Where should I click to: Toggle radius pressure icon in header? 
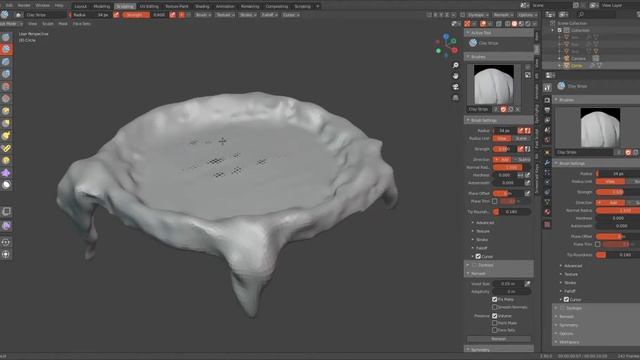coord(116,15)
